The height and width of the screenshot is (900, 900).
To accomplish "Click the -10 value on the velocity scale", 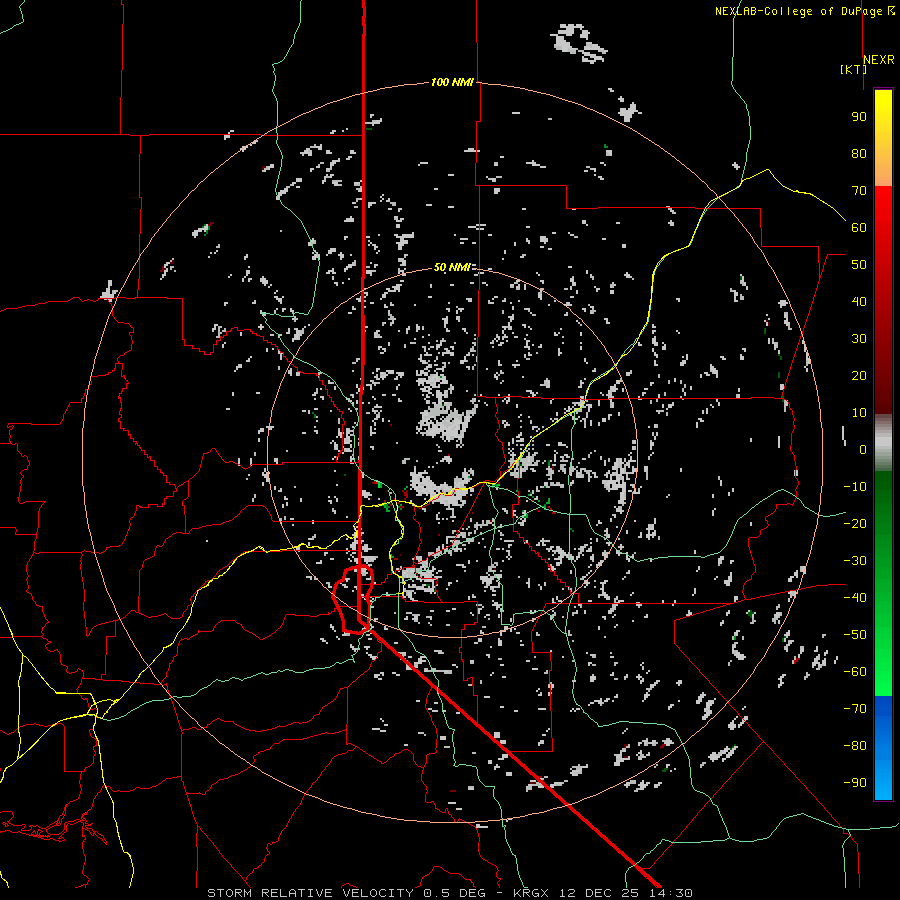I will [855, 487].
